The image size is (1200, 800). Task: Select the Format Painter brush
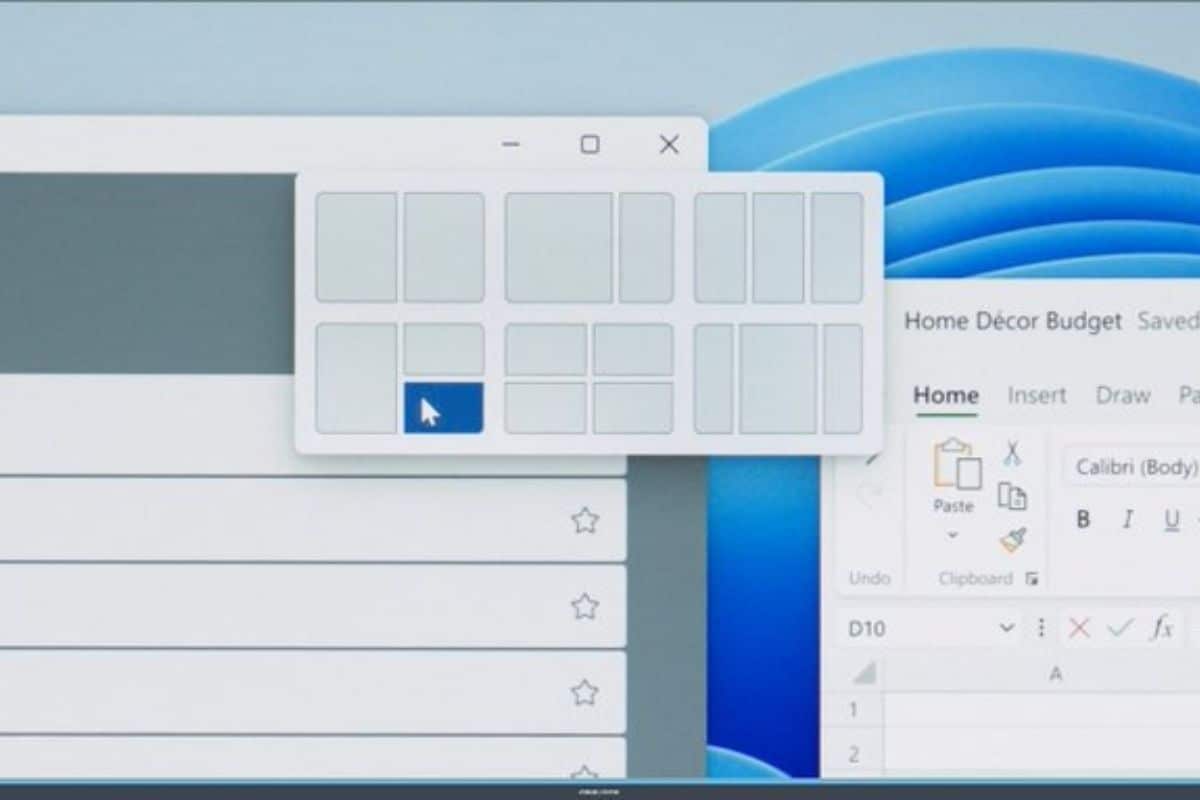click(1012, 539)
